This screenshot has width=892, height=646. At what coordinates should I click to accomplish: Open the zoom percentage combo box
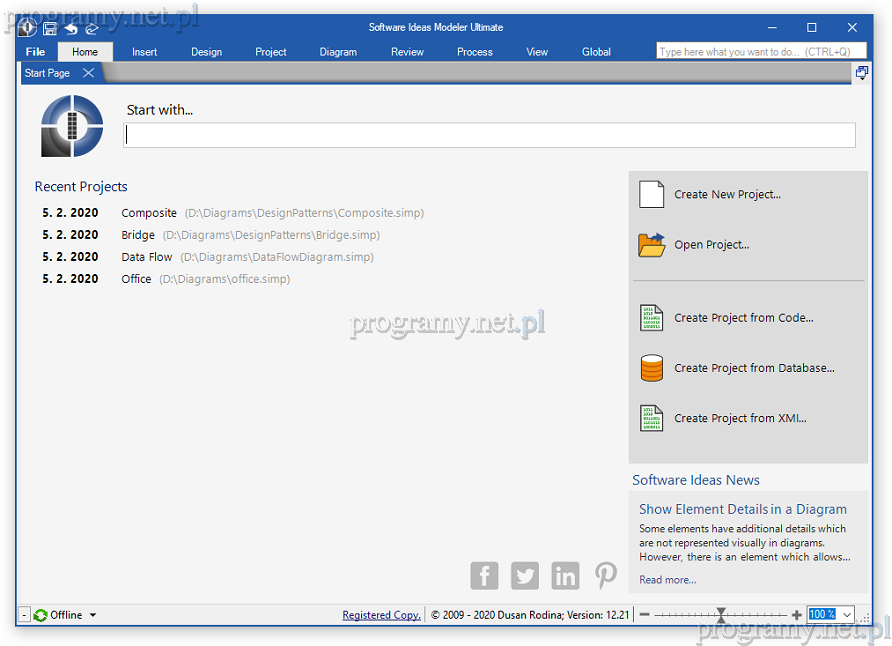tap(848, 615)
